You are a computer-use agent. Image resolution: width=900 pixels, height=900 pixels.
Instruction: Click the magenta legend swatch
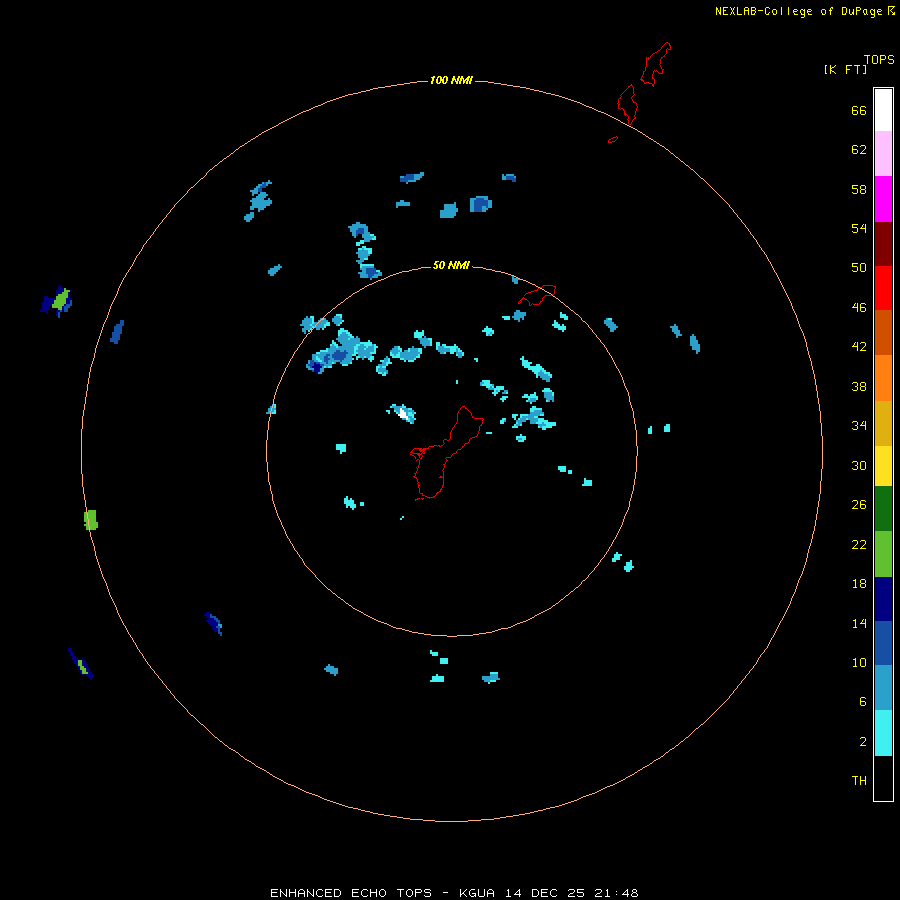click(883, 199)
